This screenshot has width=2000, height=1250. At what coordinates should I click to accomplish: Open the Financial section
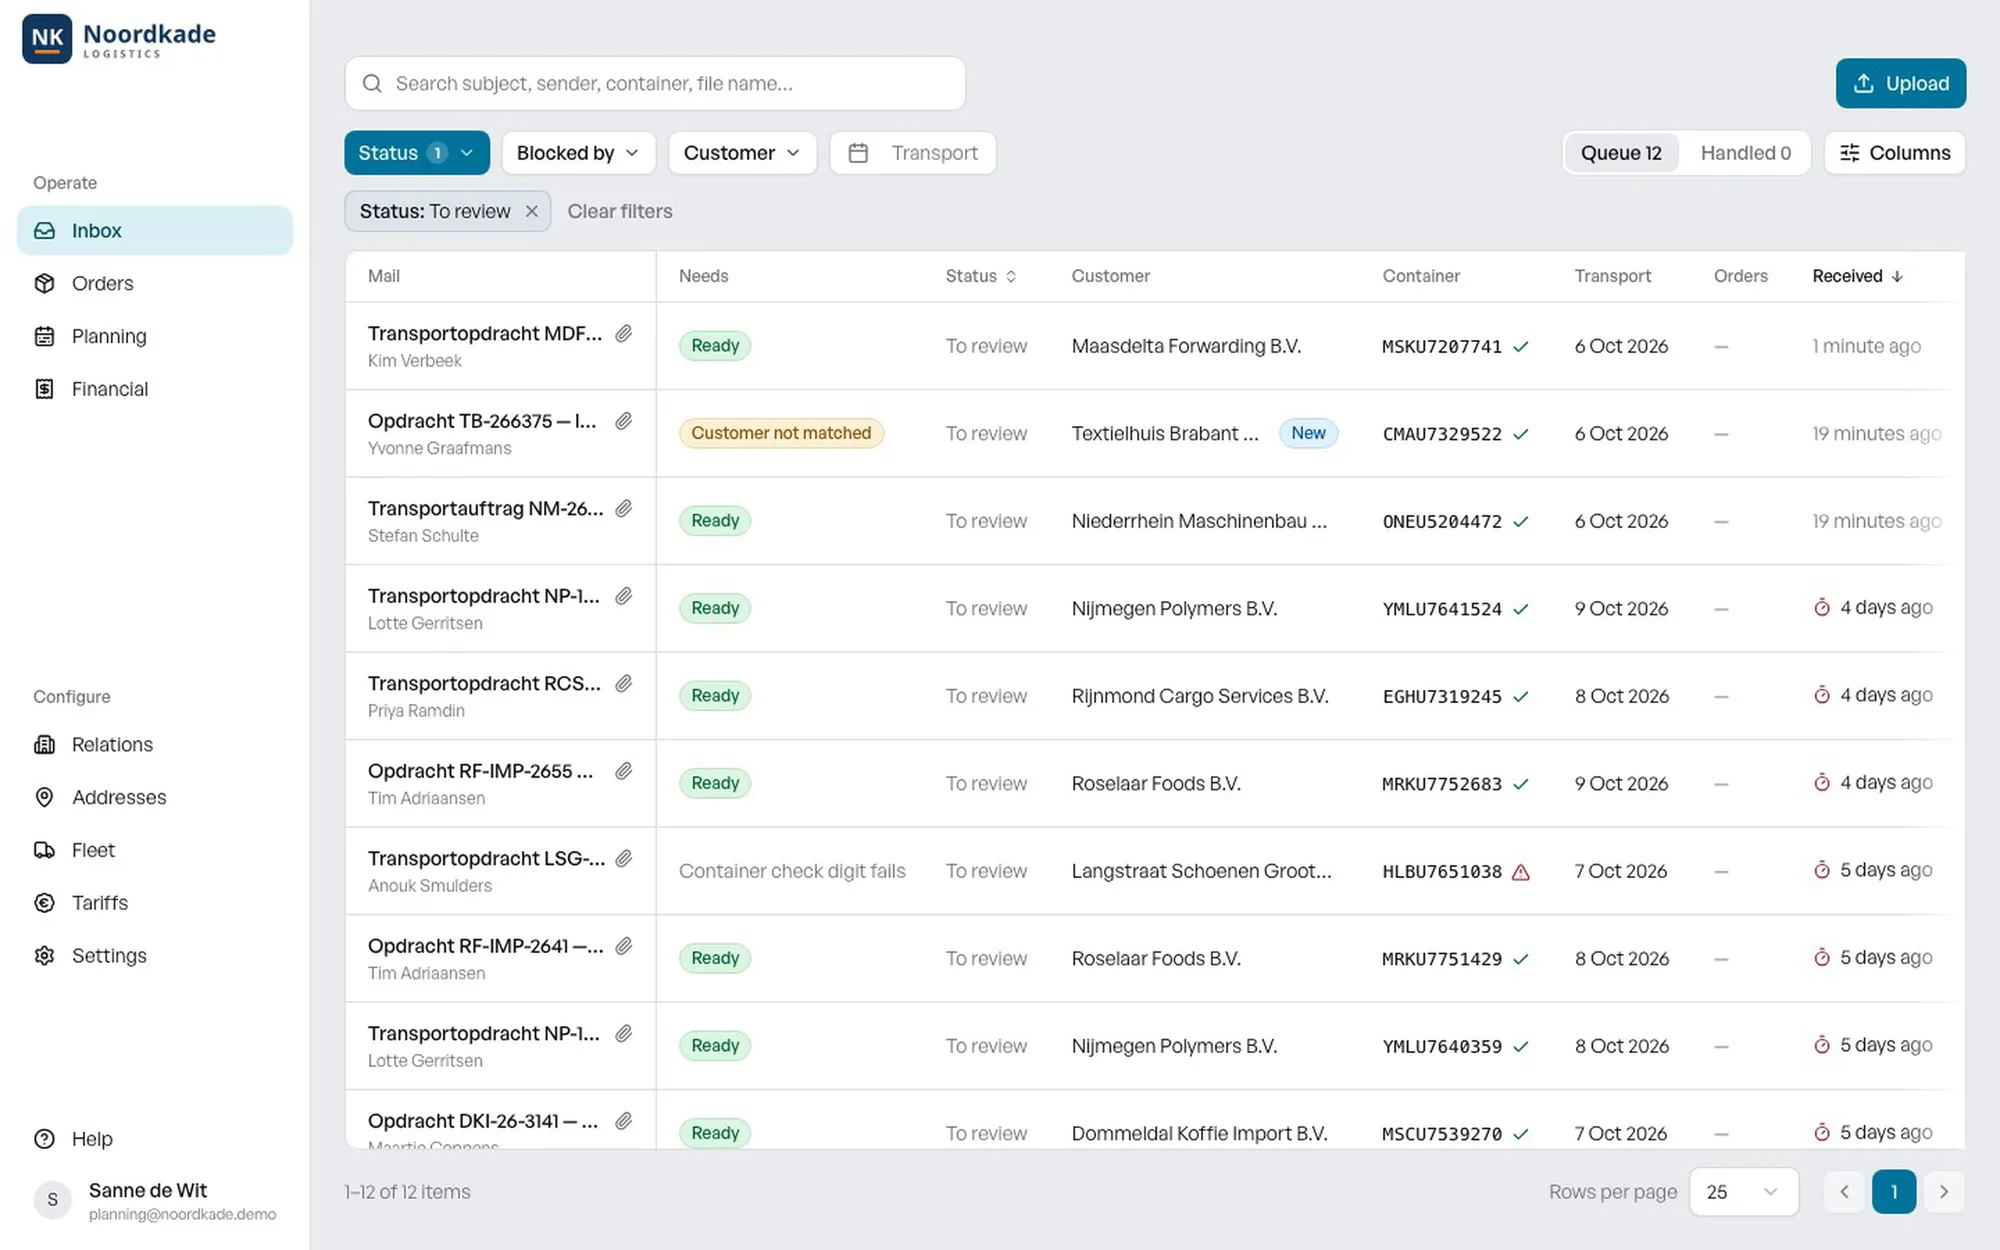155,389
